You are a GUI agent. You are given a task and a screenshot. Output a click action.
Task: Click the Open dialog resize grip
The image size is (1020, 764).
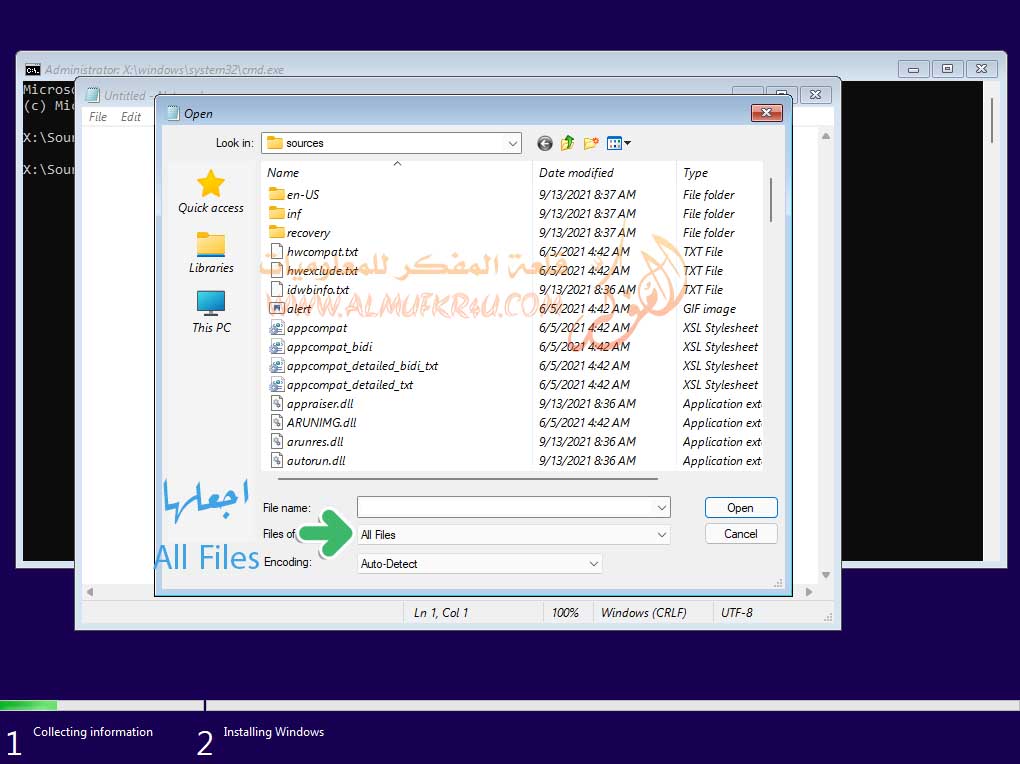click(x=778, y=583)
